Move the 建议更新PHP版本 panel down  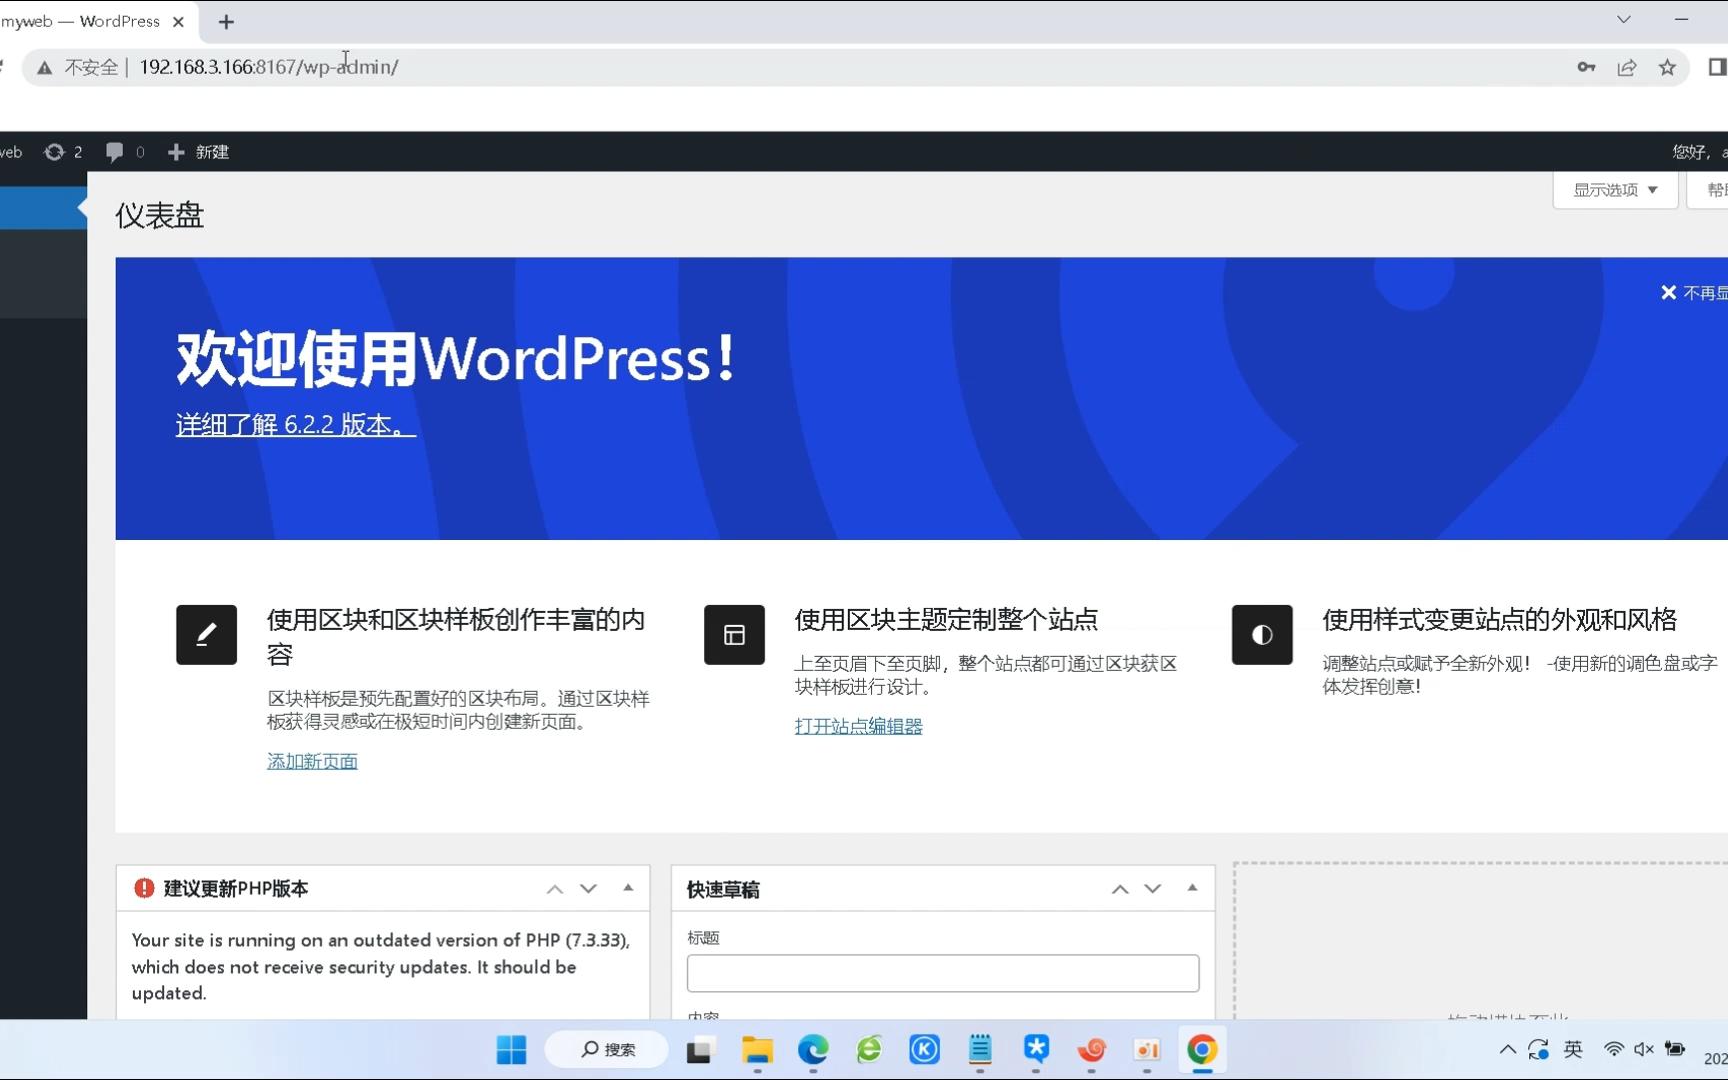click(x=588, y=888)
